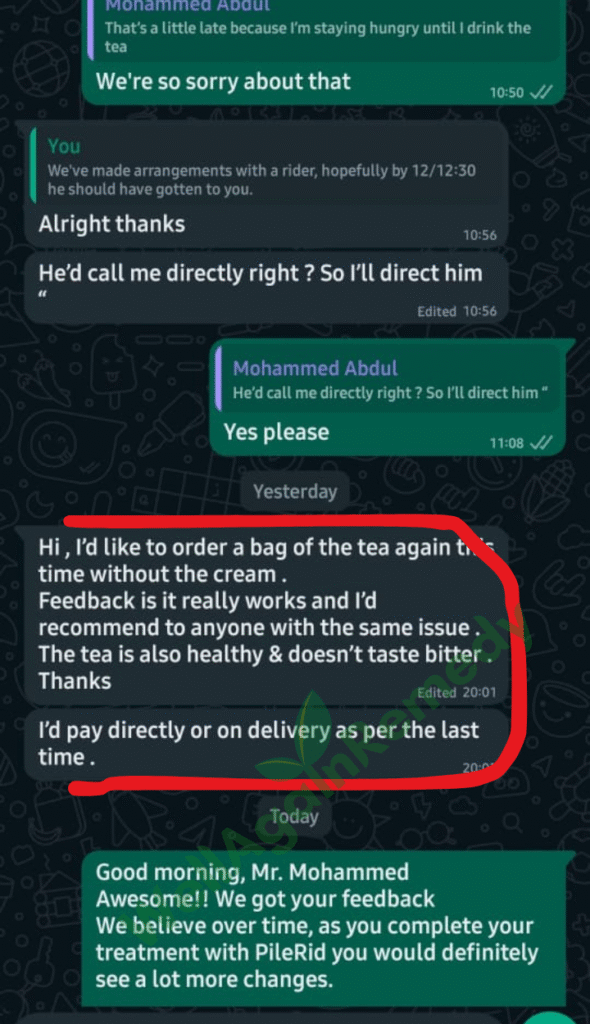The image size is (590, 1024).
Task: Select the 'Alright thanks' message bubble
Action: (267, 184)
